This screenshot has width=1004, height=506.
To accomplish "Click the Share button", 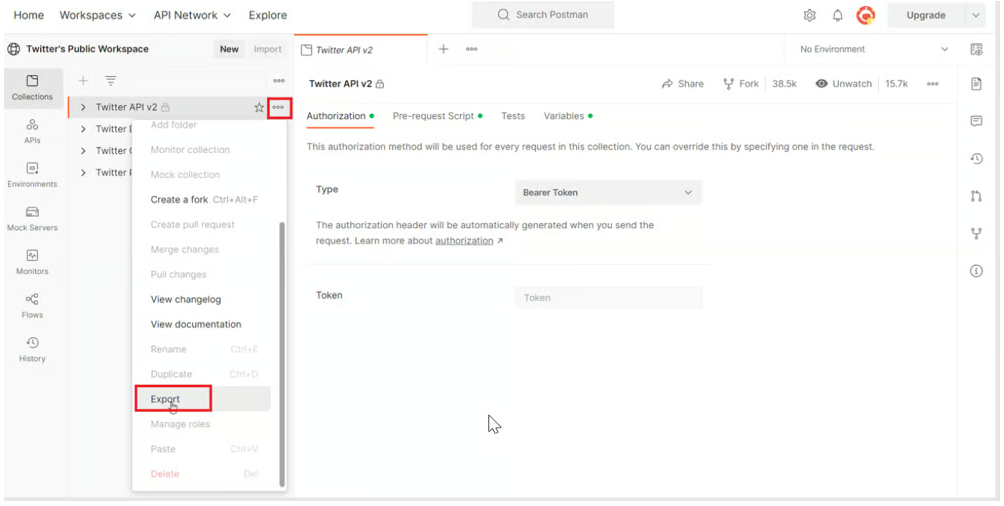I will [683, 84].
